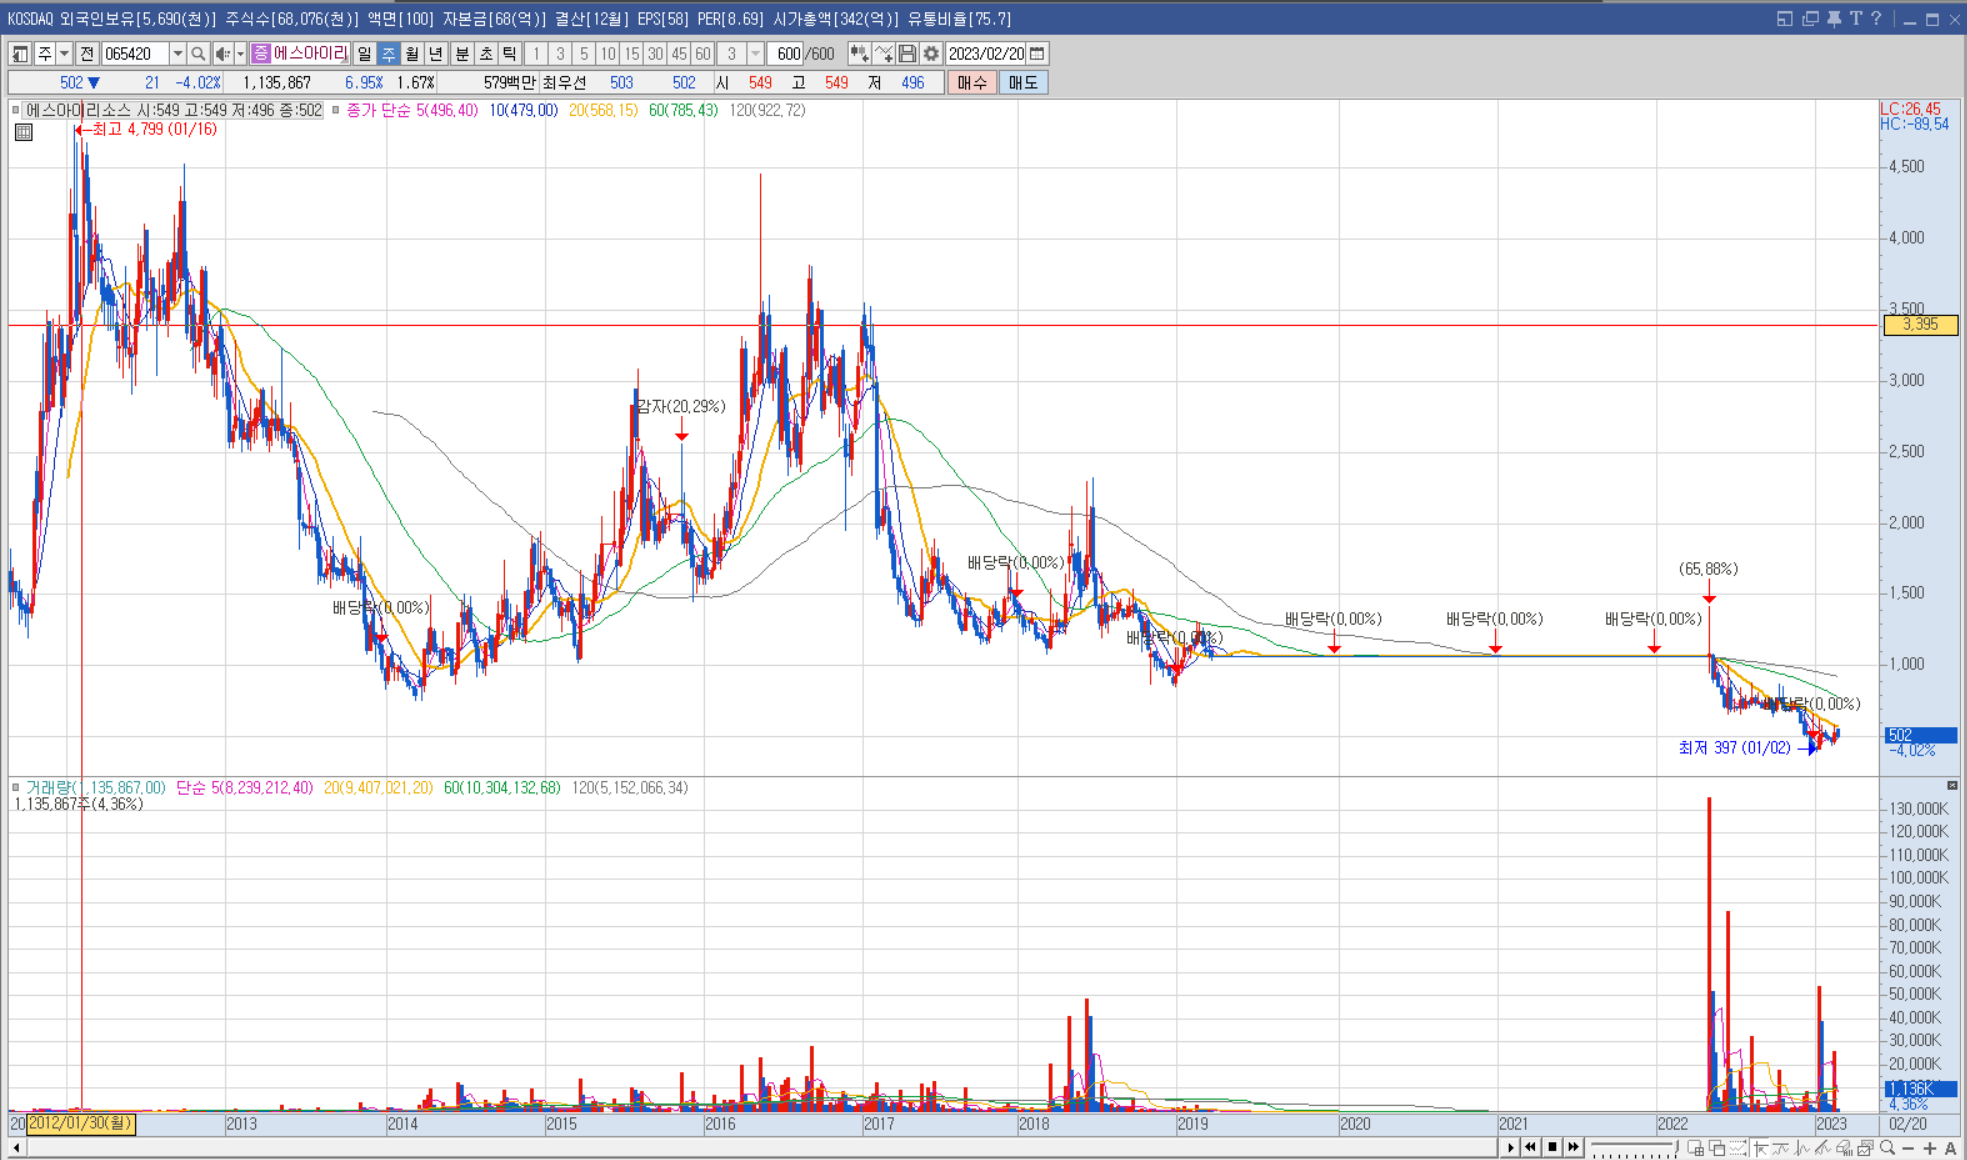This screenshot has width=1967, height=1160.
Task: Select the 일 (daily) period toggle
Action: click(x=365, y=54)
